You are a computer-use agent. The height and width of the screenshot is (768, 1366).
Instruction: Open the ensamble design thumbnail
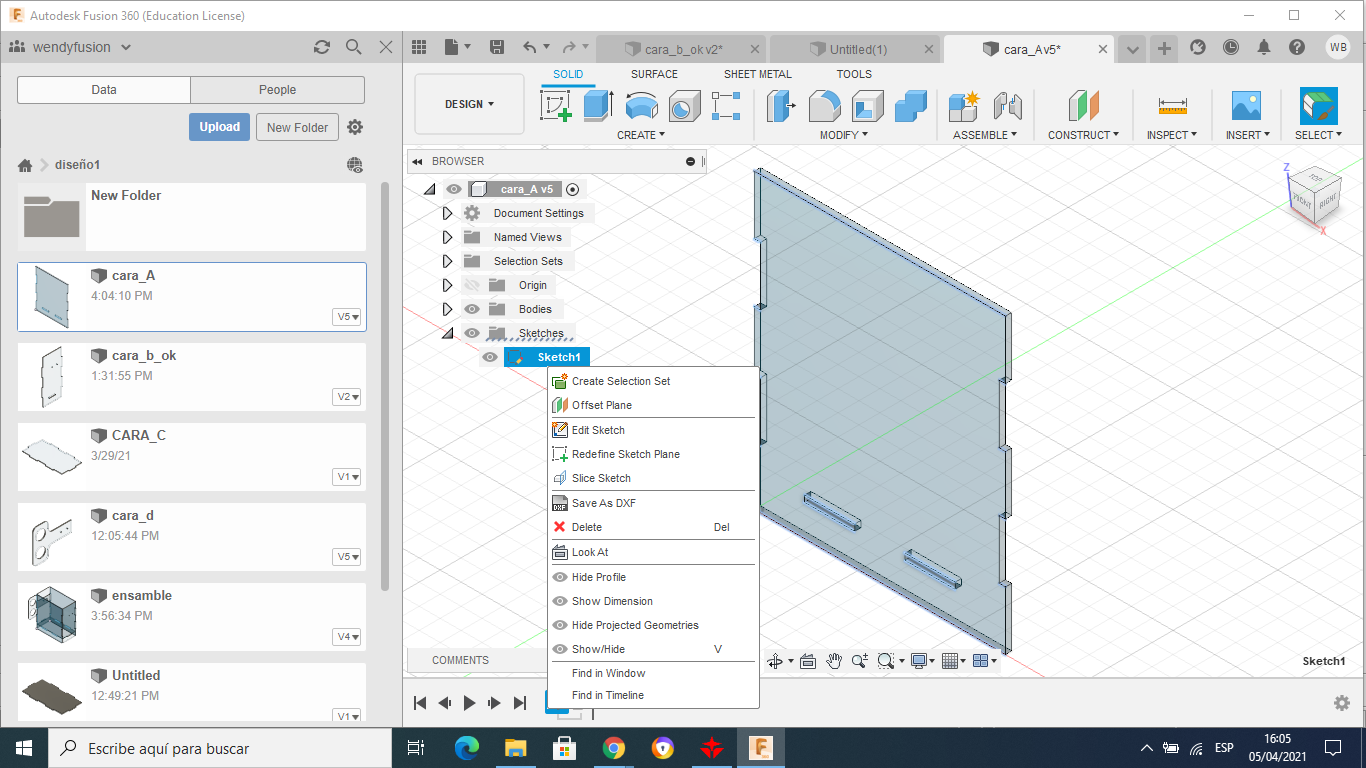[52, 616]
